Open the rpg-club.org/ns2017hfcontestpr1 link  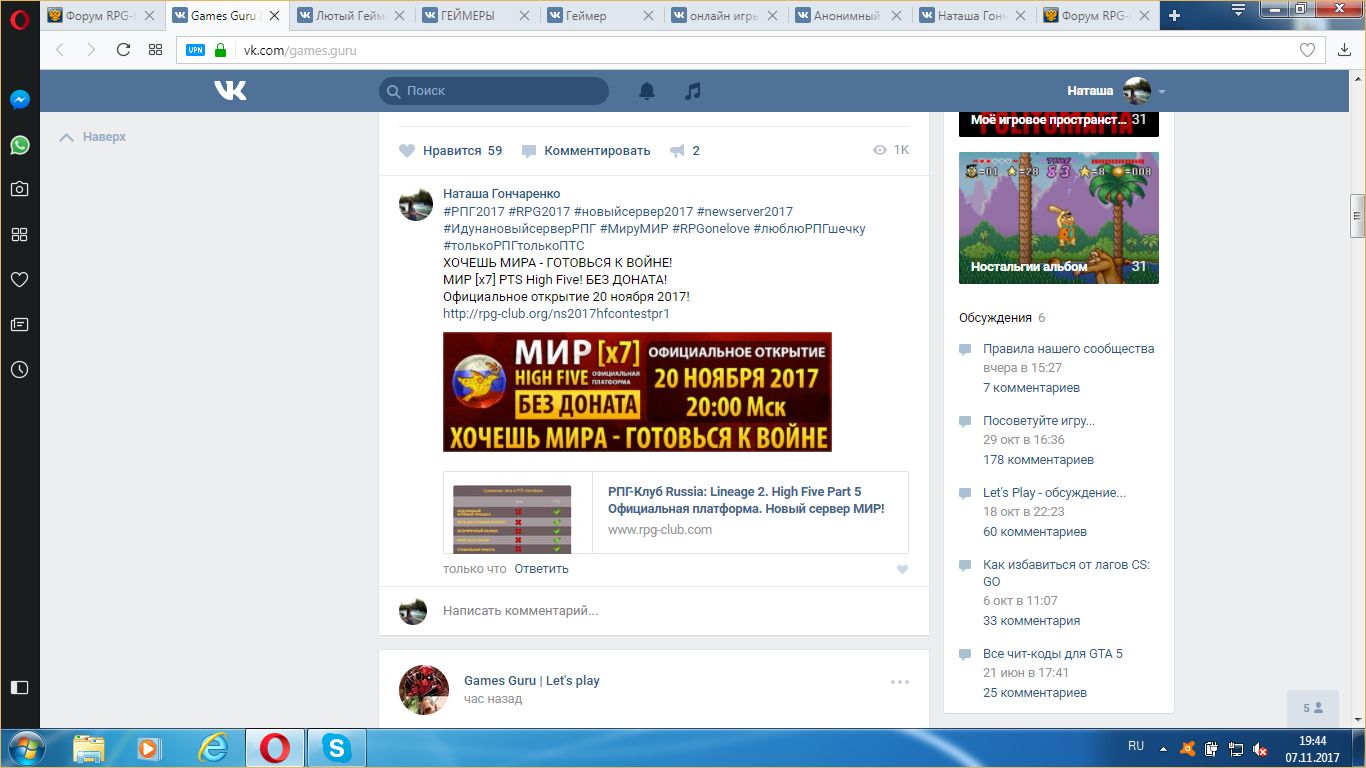click(x=556, y=314)
